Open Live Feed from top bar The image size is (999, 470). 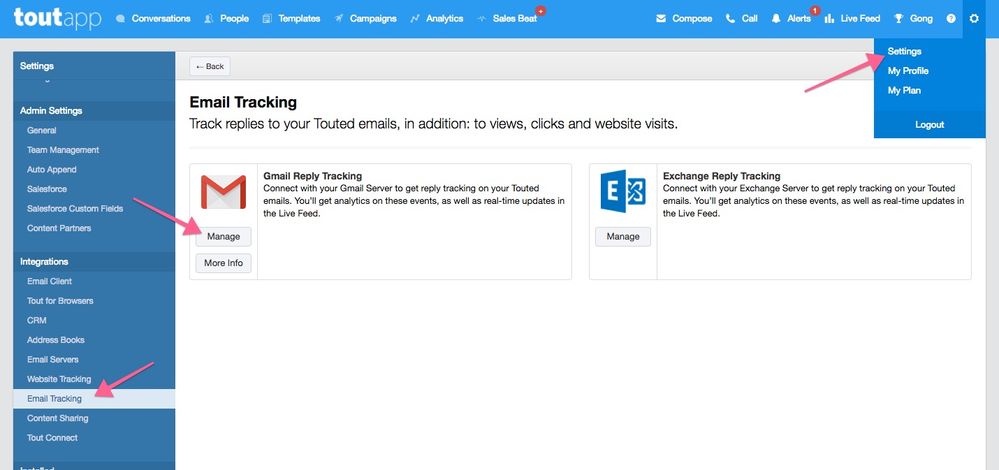tap(852, 18)
